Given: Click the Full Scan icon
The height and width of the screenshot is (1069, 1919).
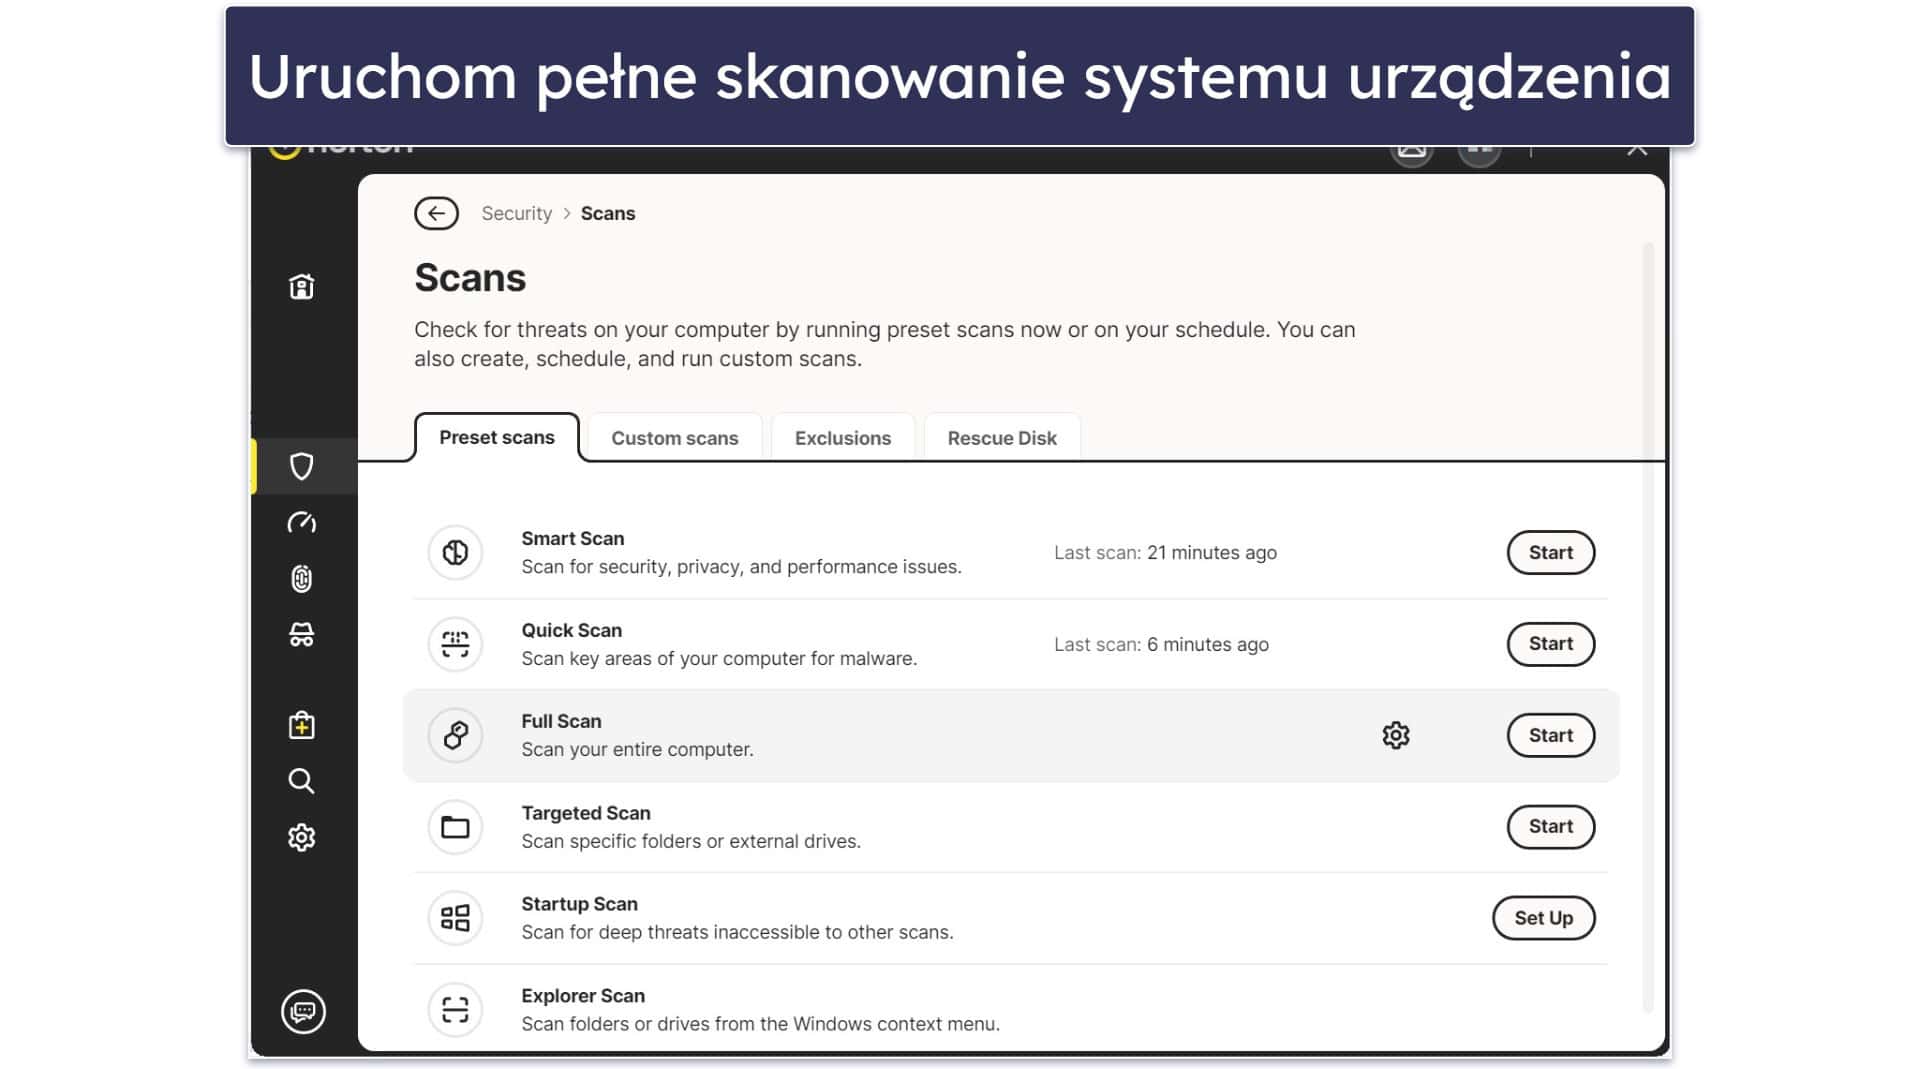Looking at the screenshot, I should pos(455,735).
